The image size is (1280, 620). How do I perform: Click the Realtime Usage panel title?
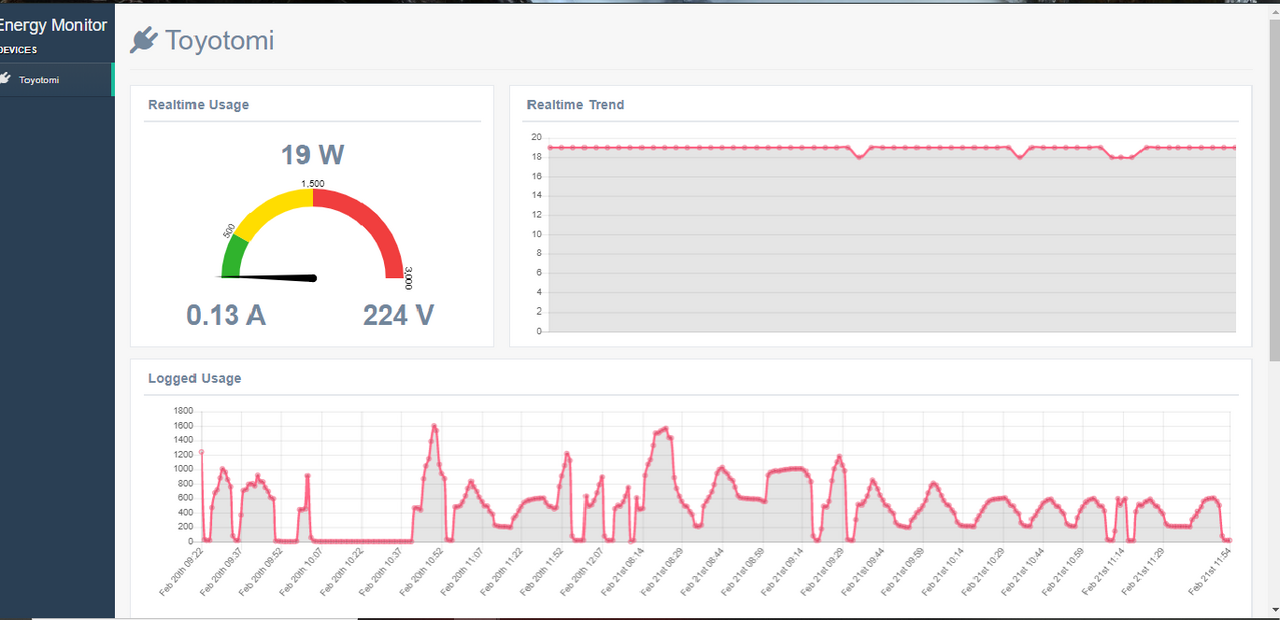pyautogui.click(x=198, y=104)
